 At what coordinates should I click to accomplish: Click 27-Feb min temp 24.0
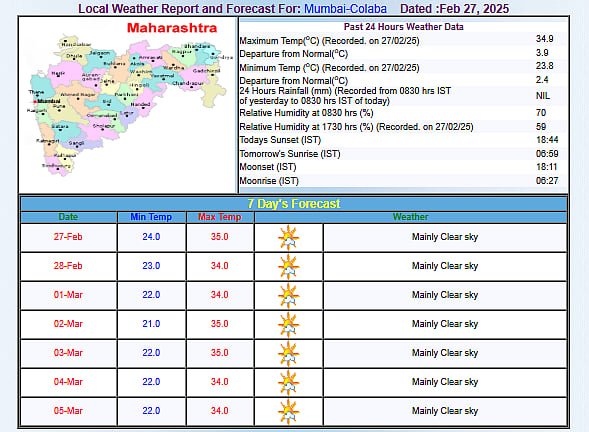pos(151,237)
